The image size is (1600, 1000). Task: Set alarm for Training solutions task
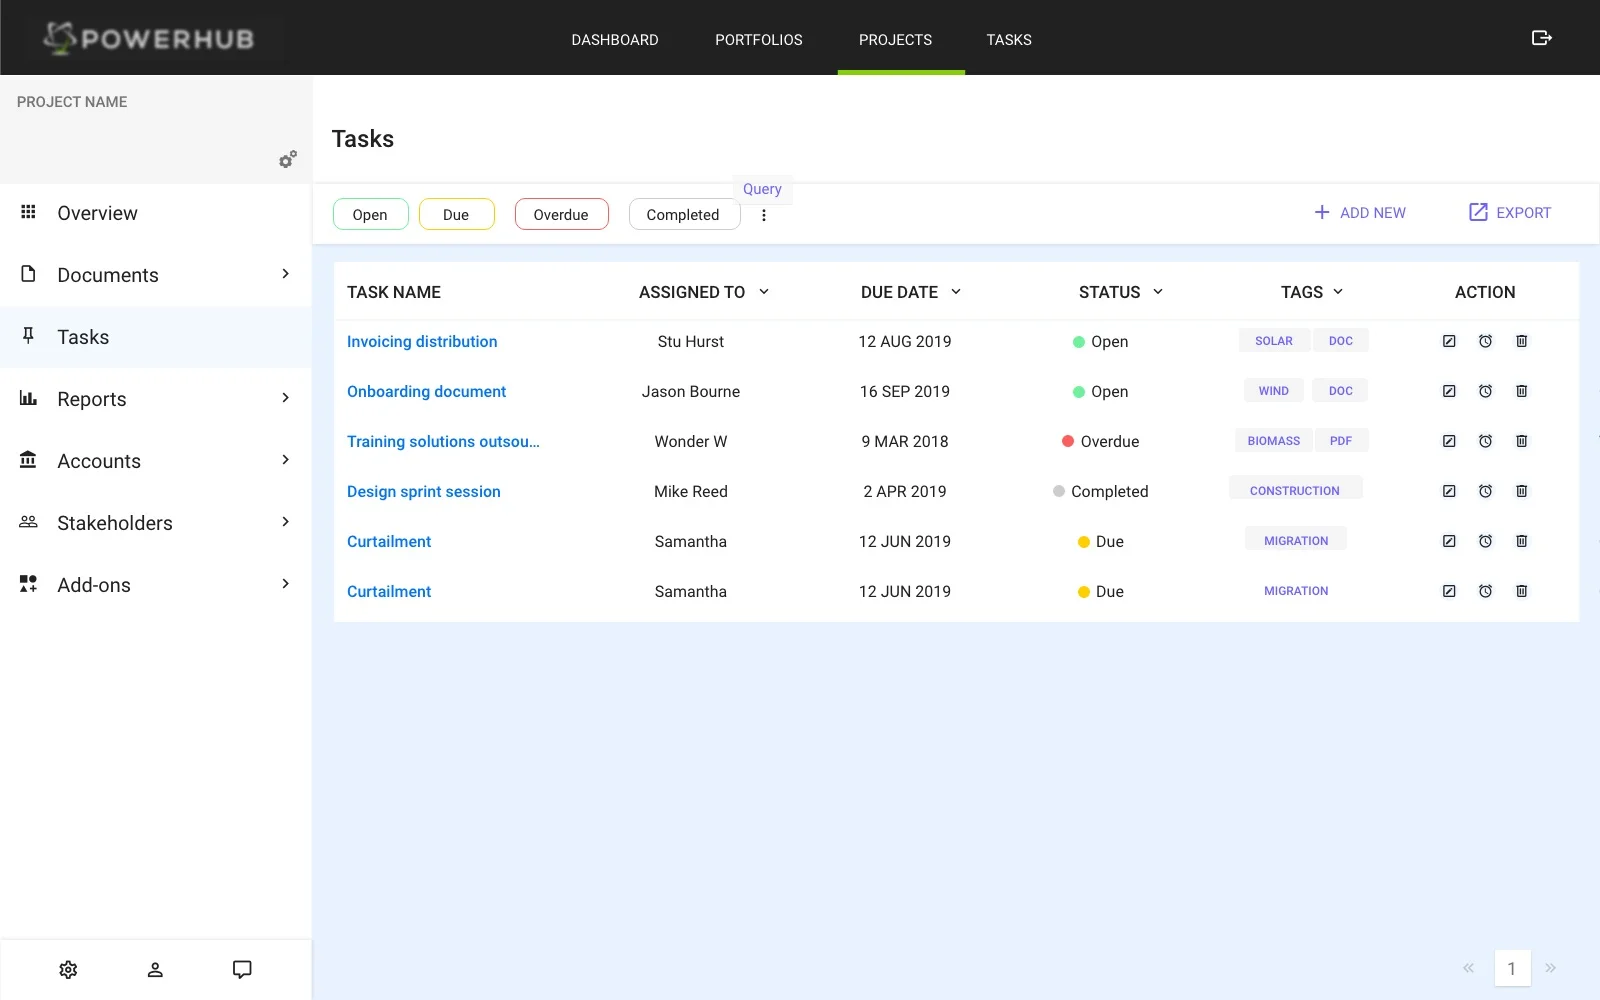(1485, 441)
